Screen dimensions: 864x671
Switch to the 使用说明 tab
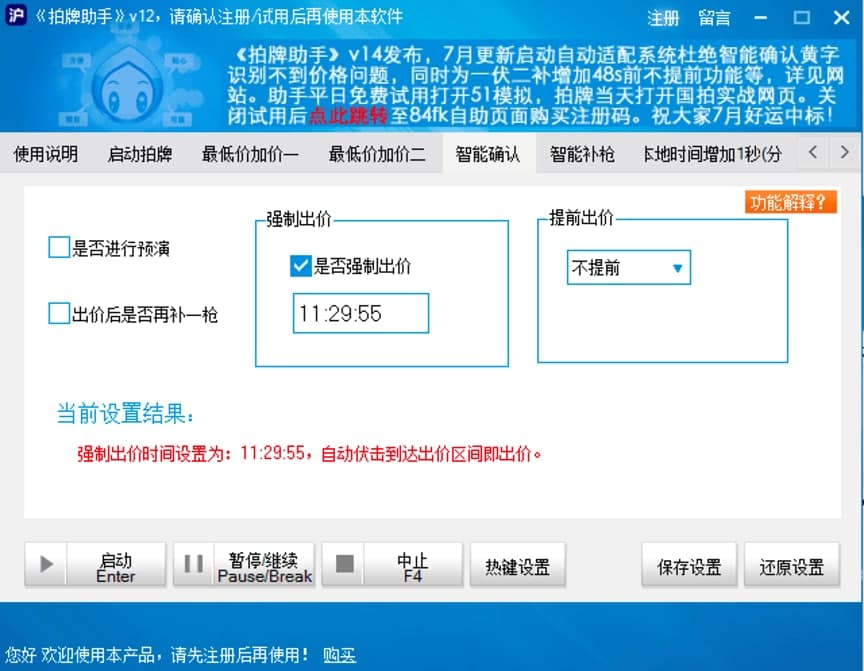[44, 153]
